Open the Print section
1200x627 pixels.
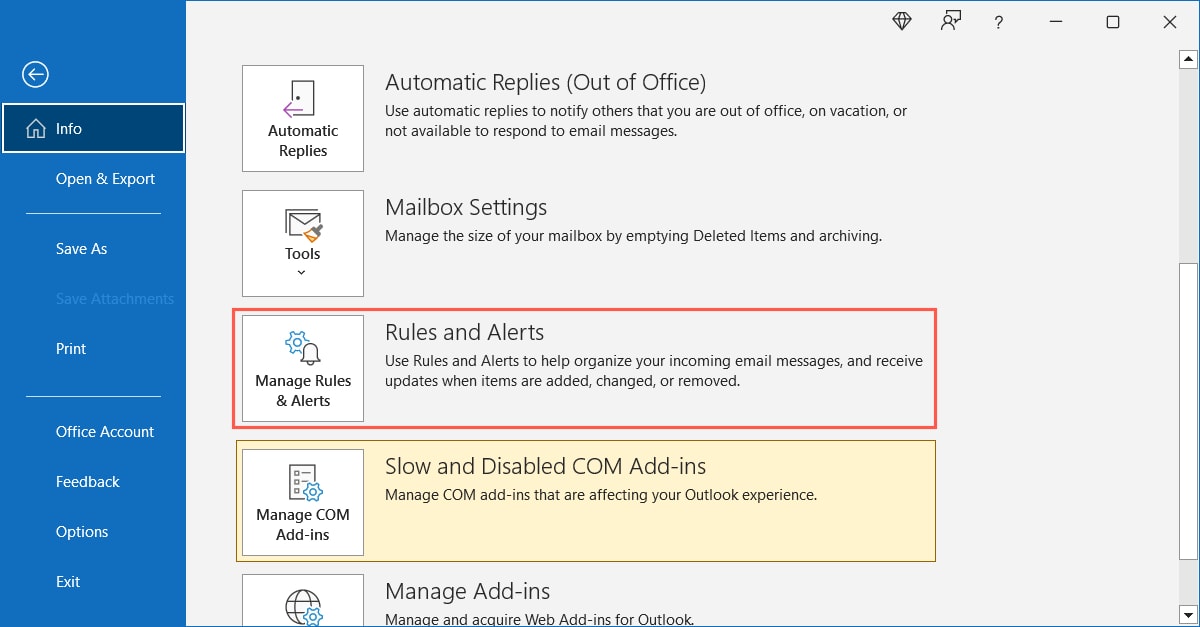coord(70,348)
